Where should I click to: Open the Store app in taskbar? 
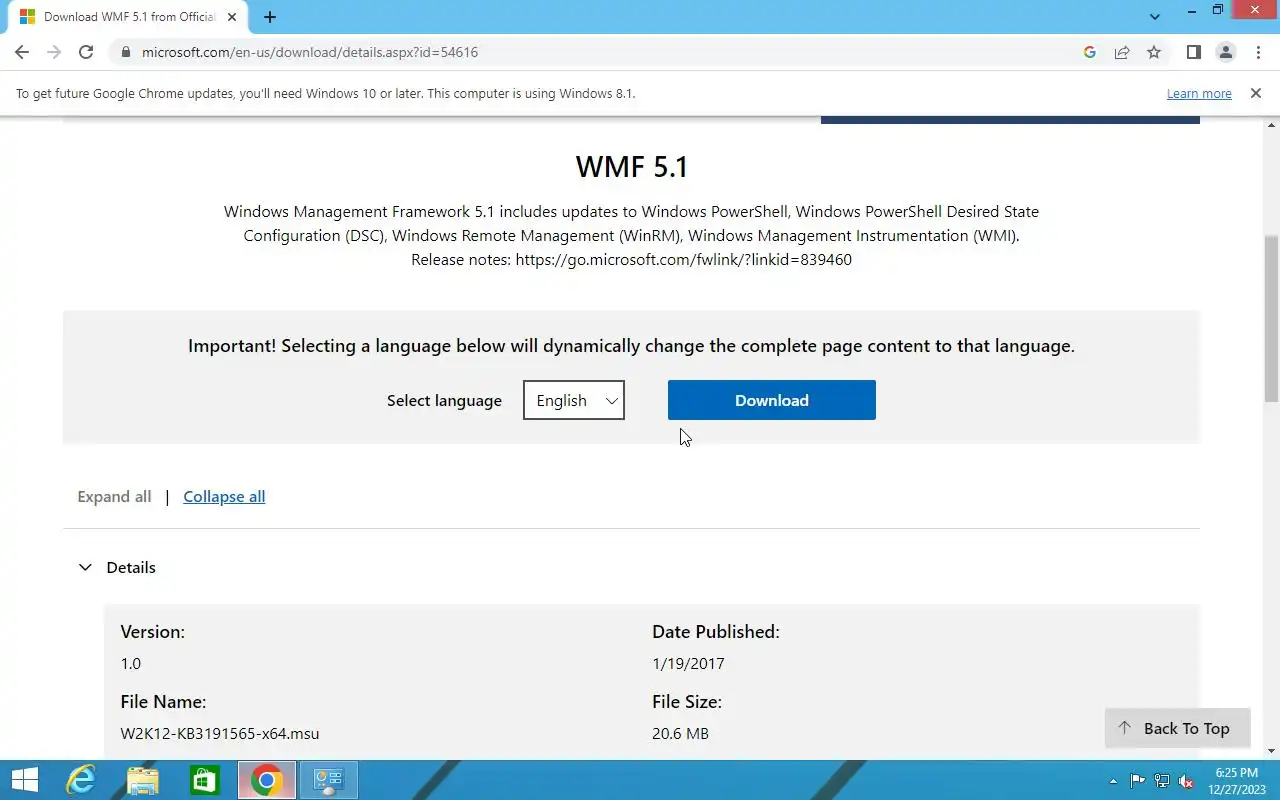click(205, 780)
